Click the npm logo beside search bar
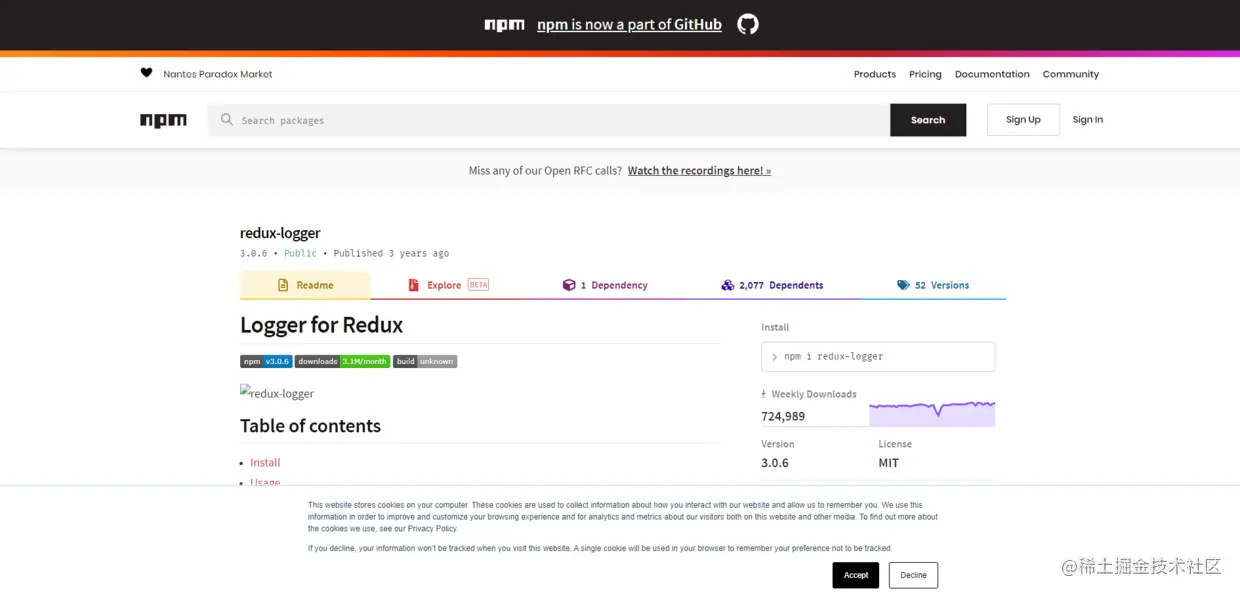 pyautogui.click(x=163, y=120)
